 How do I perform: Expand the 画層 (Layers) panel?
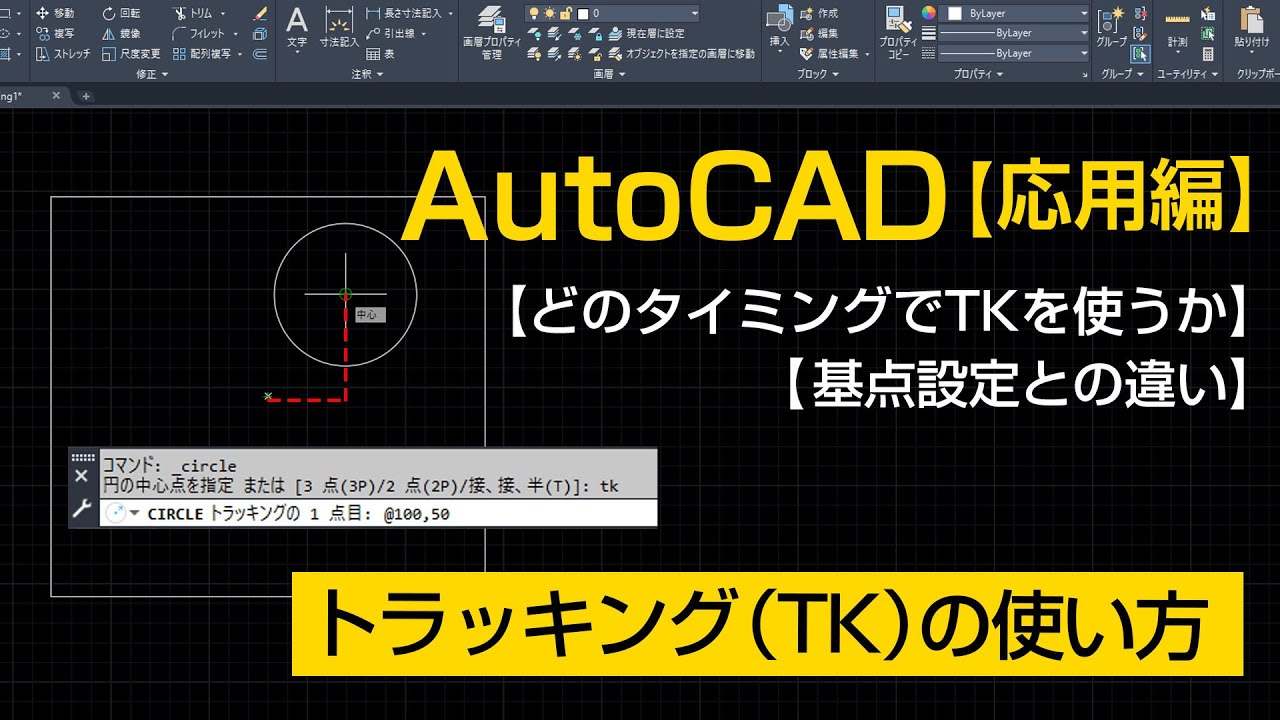pyautogui.click(x=609, y=74)
